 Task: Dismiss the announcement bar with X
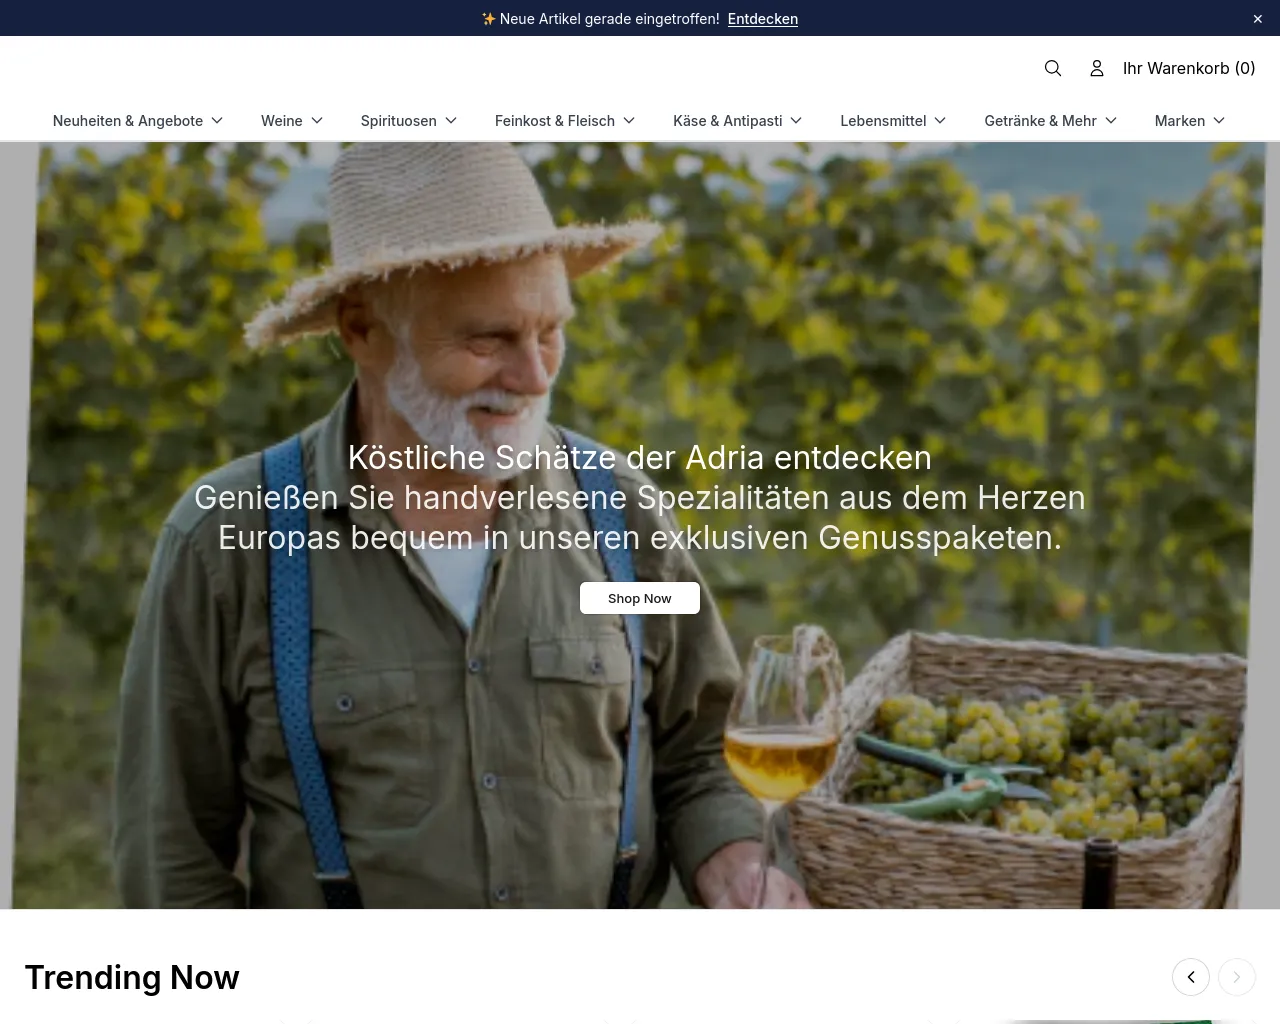[1258, 19]
